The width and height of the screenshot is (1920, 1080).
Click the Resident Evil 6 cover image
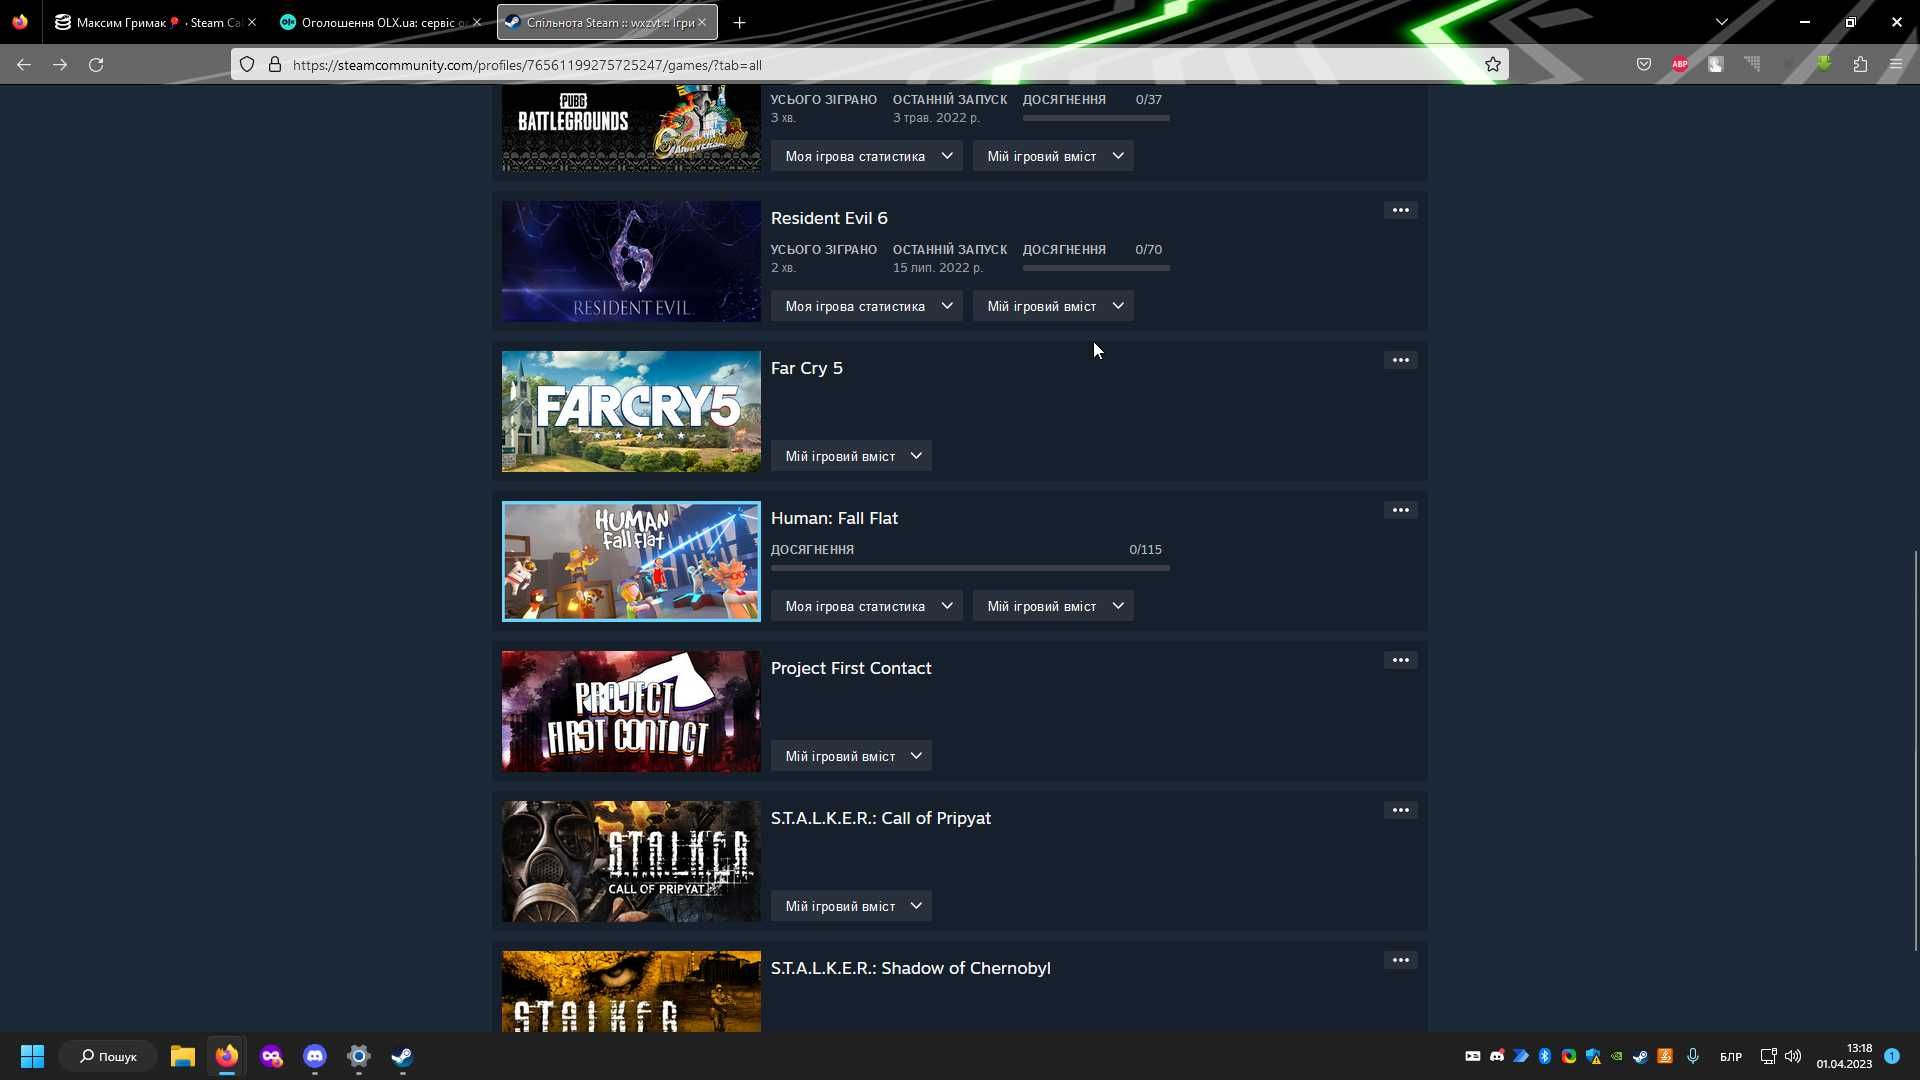coord(631,261)
